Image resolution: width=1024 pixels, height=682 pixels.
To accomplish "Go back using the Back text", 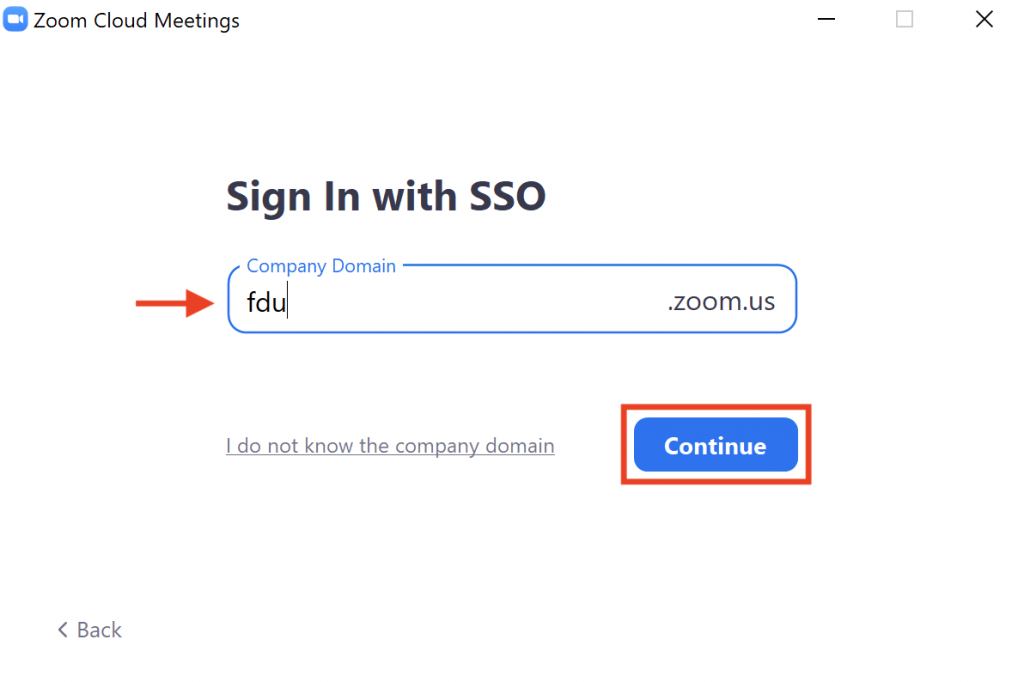I will (99, 630).
